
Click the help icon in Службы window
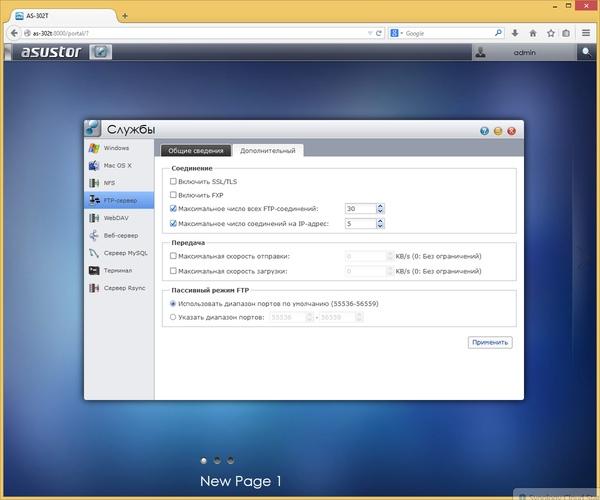(484, 131)
